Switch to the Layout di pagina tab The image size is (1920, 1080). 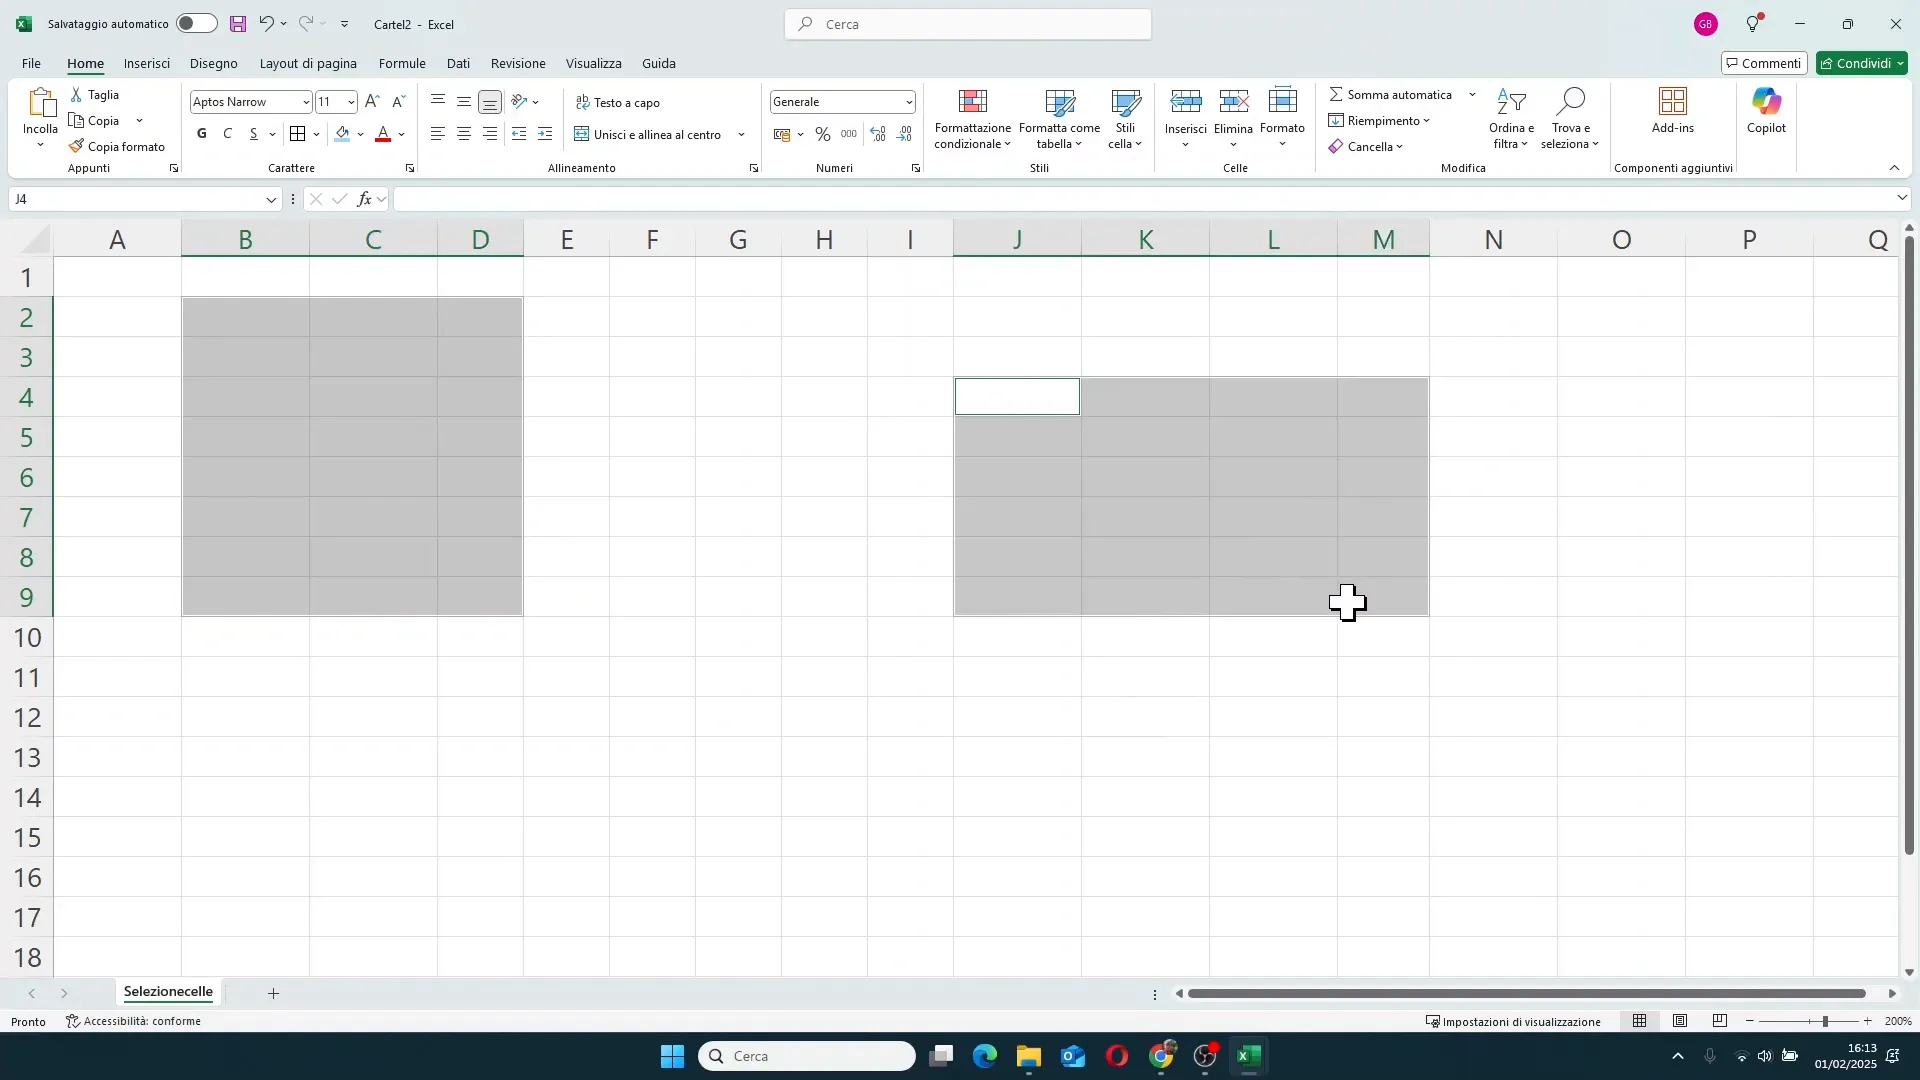point(308,63)
